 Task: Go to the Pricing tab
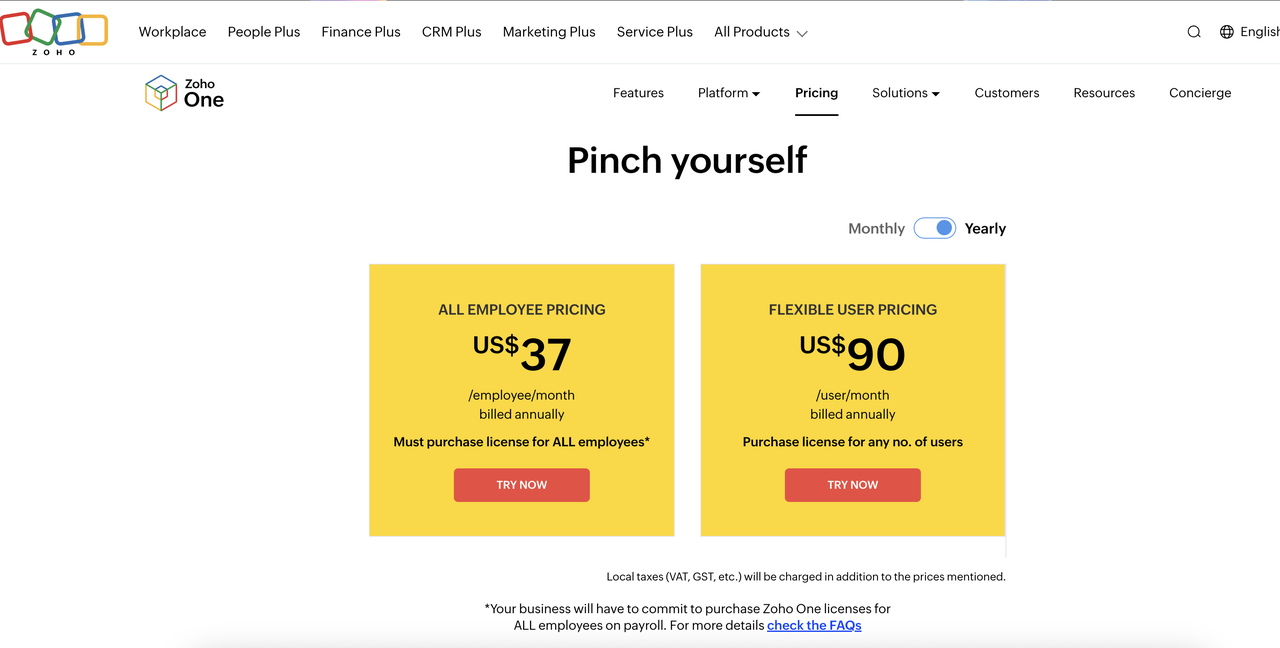(x=816, y=93)
